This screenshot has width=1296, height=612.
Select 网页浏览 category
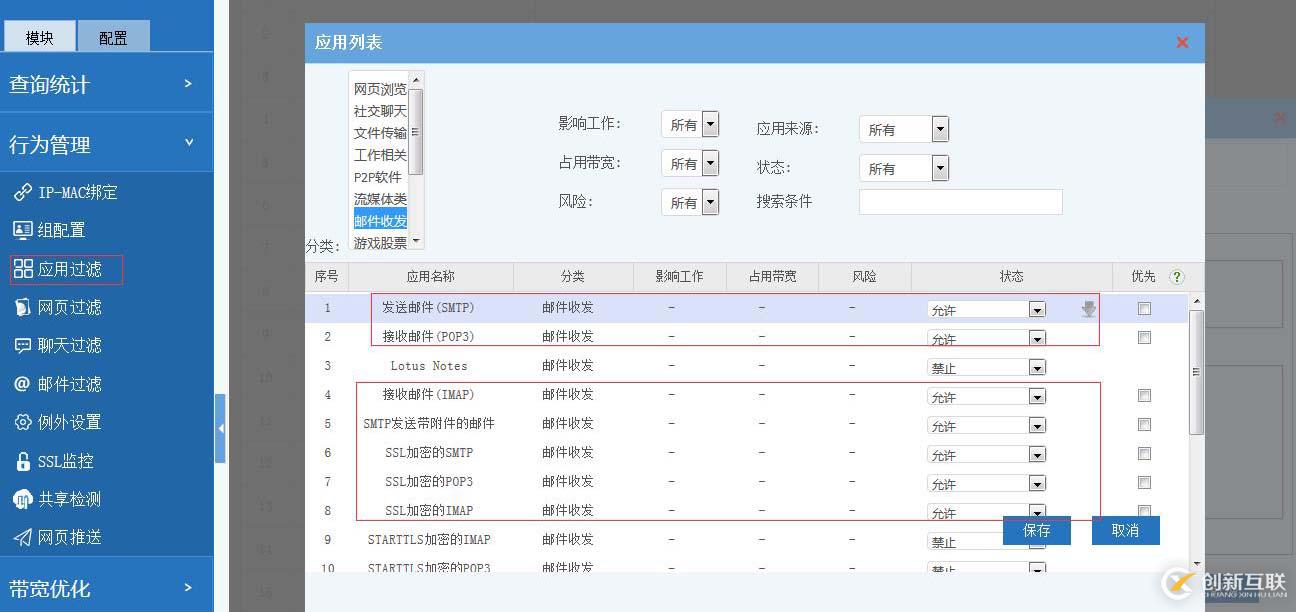pos(380,89)
